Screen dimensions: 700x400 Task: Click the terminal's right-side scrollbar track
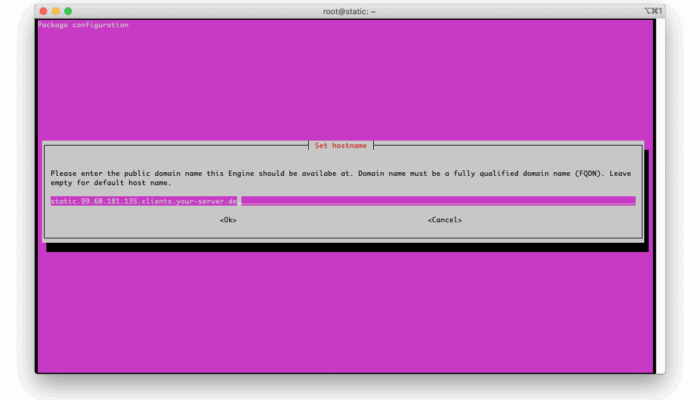click(659, 200)
